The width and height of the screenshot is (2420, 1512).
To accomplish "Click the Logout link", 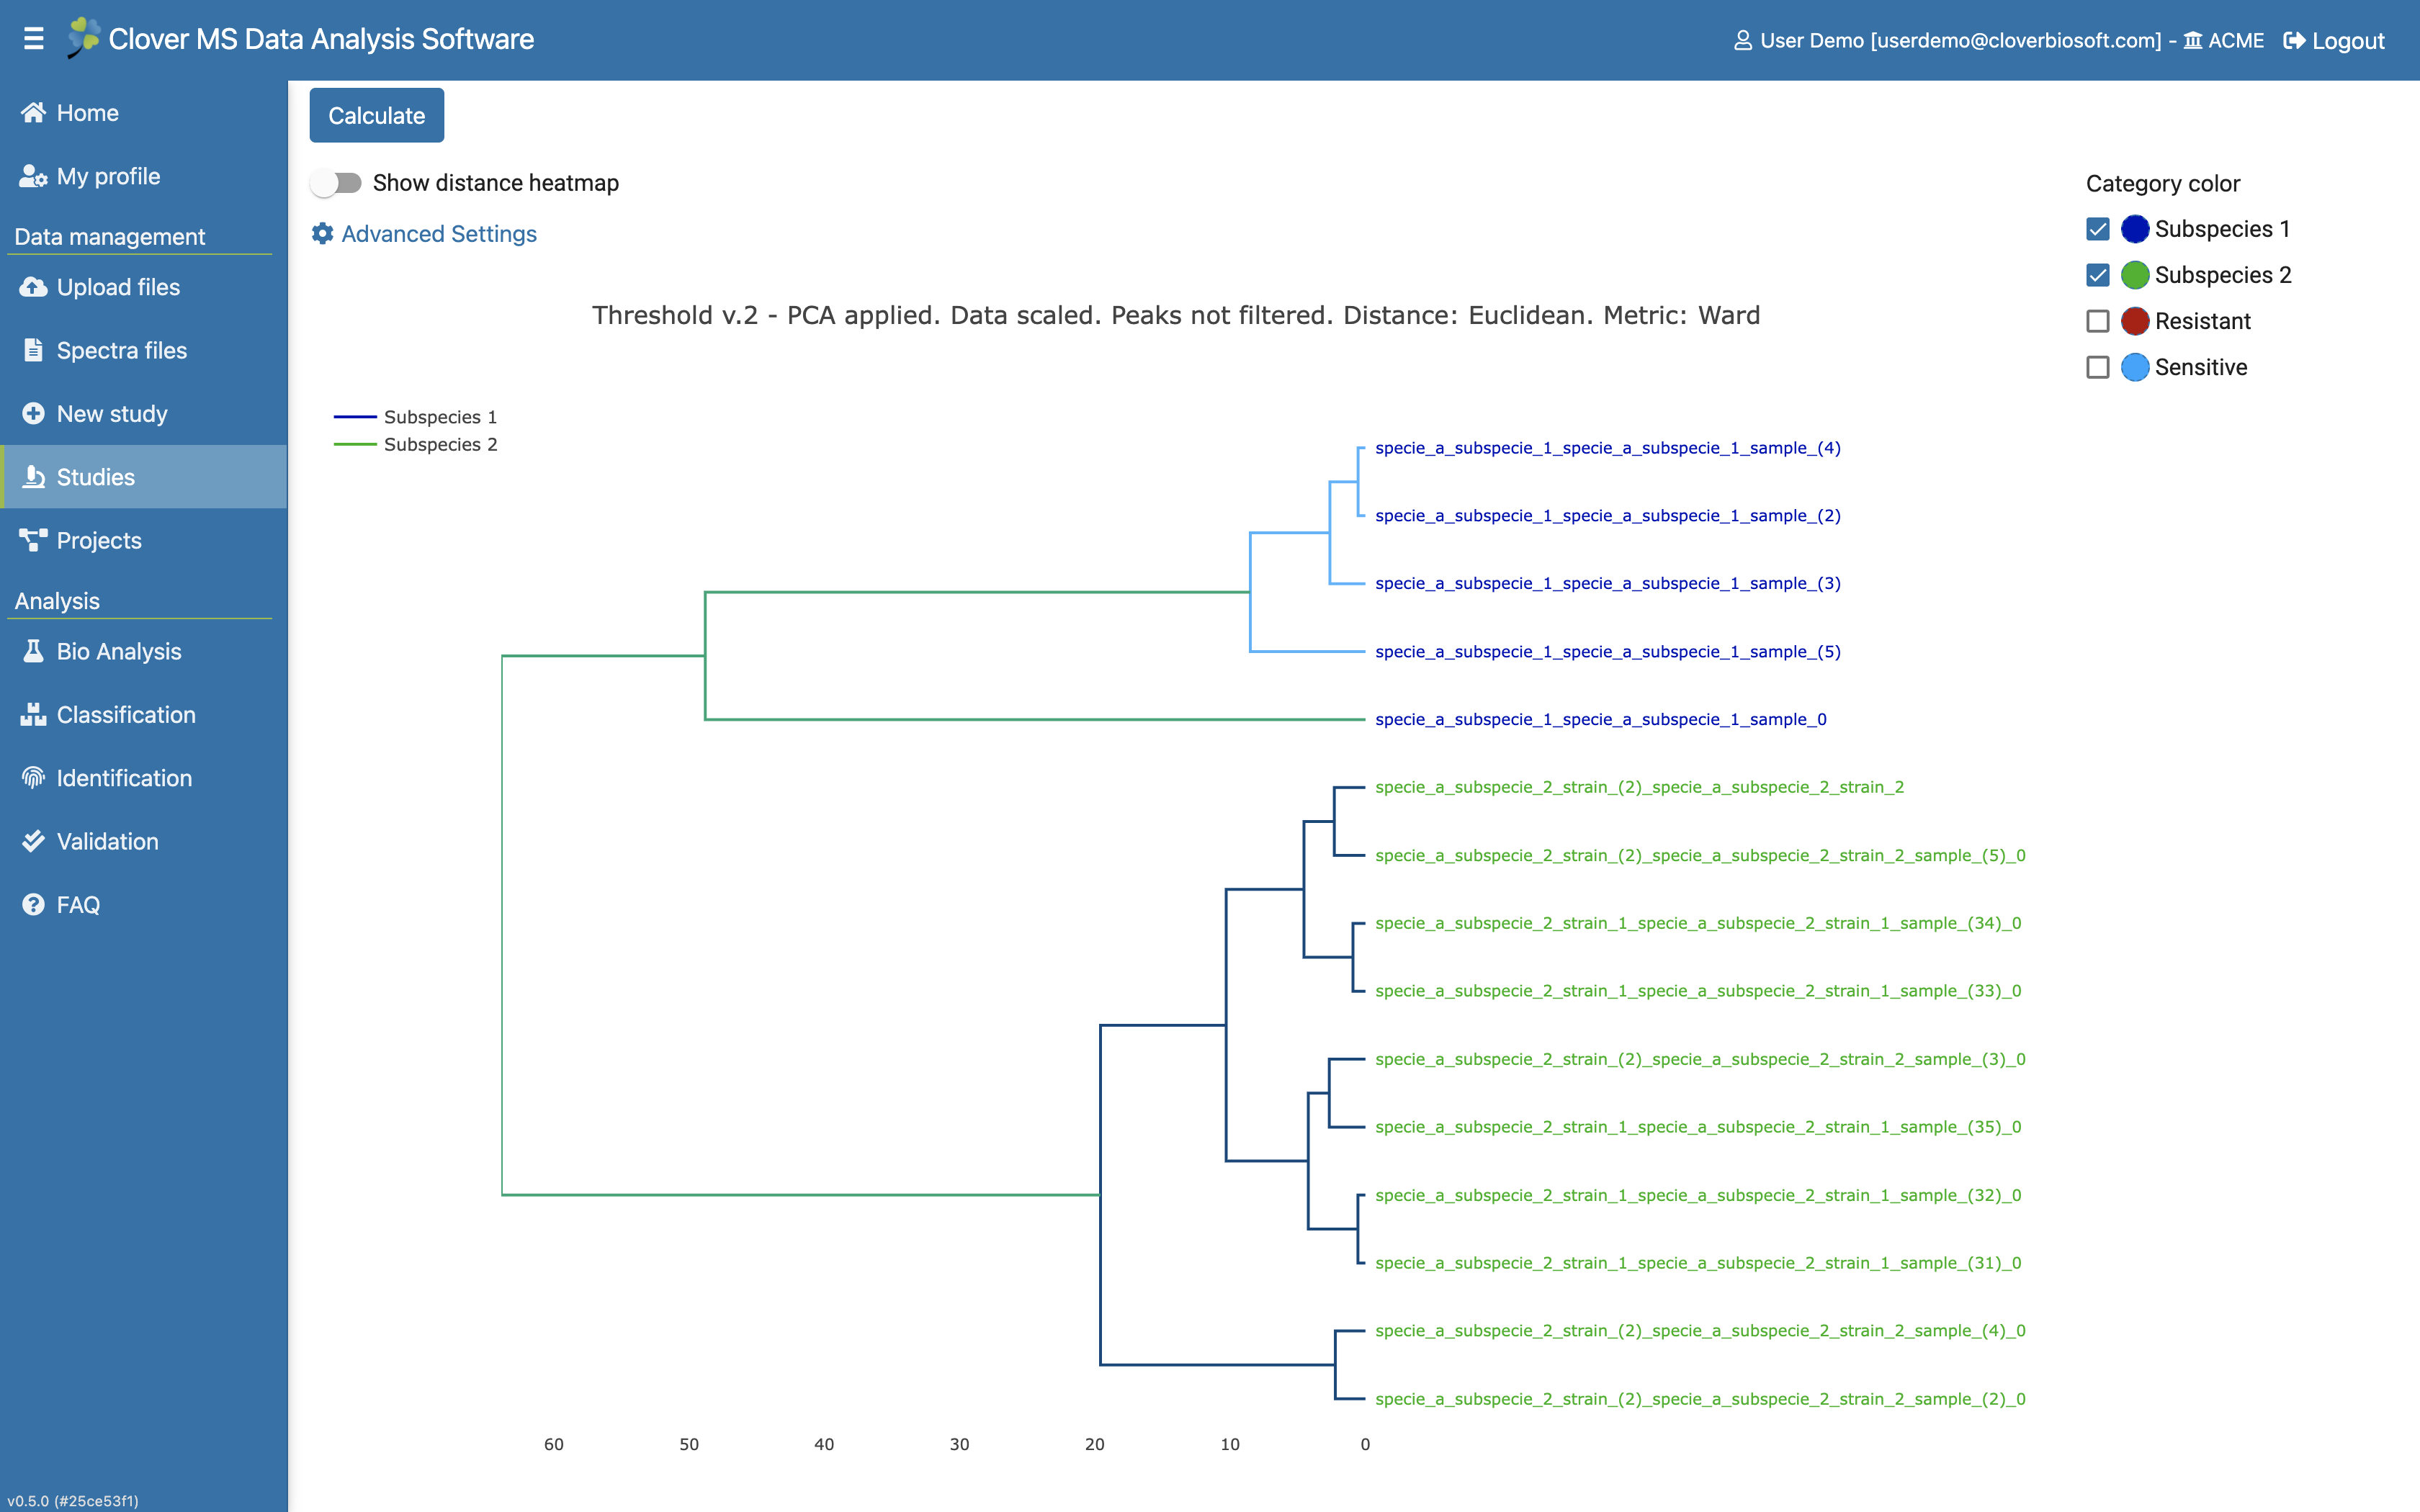I will (2334, 40).
